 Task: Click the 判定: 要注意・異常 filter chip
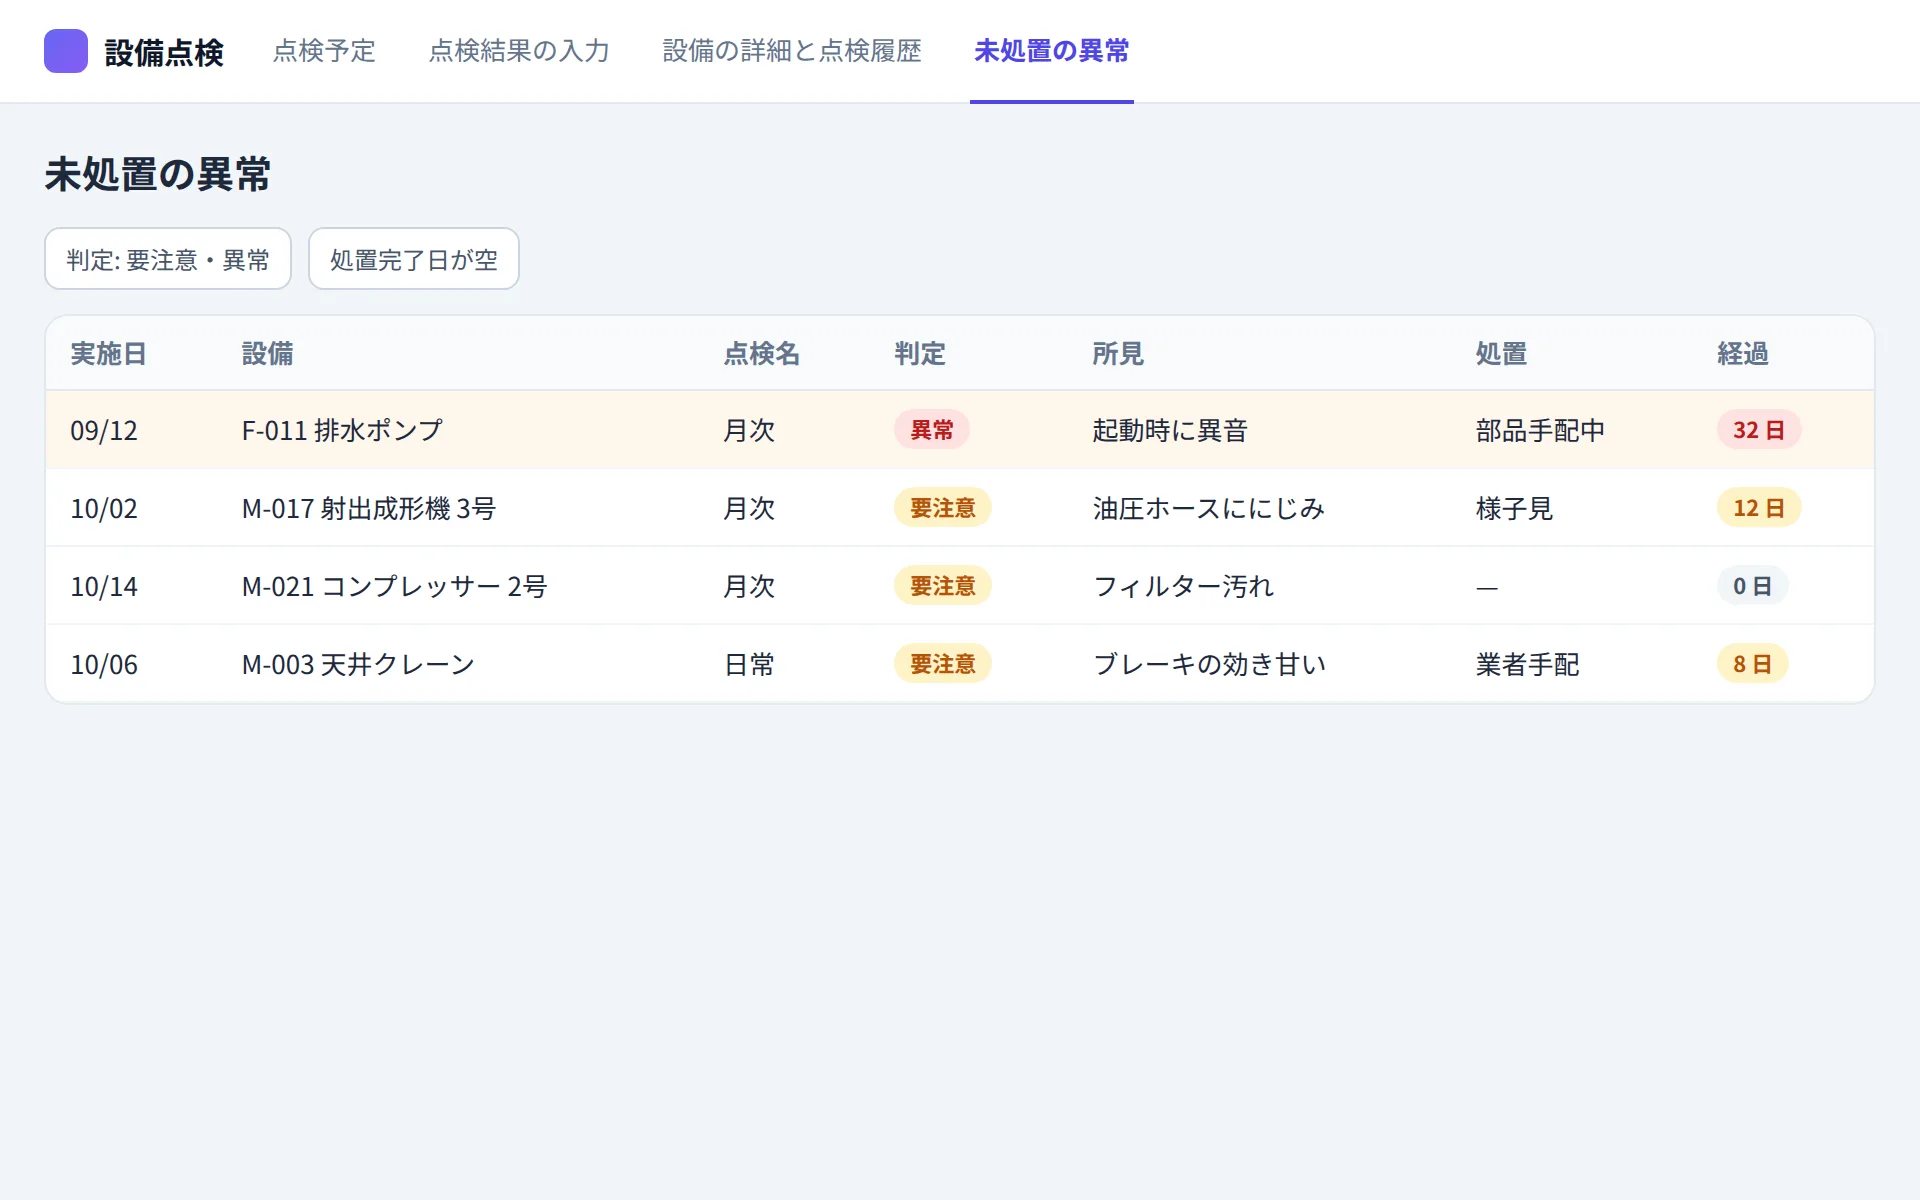(168, 259)
